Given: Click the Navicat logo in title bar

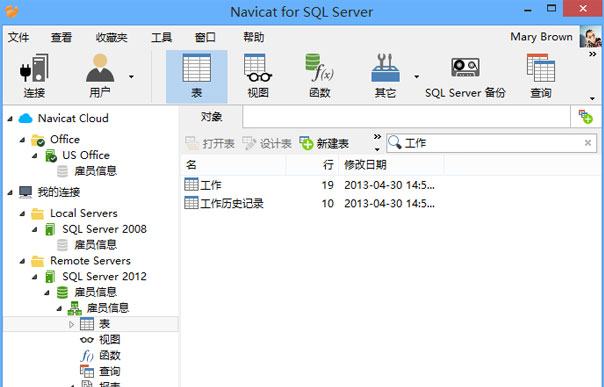Looking at the screenshot, I should (x=12, y=11).
